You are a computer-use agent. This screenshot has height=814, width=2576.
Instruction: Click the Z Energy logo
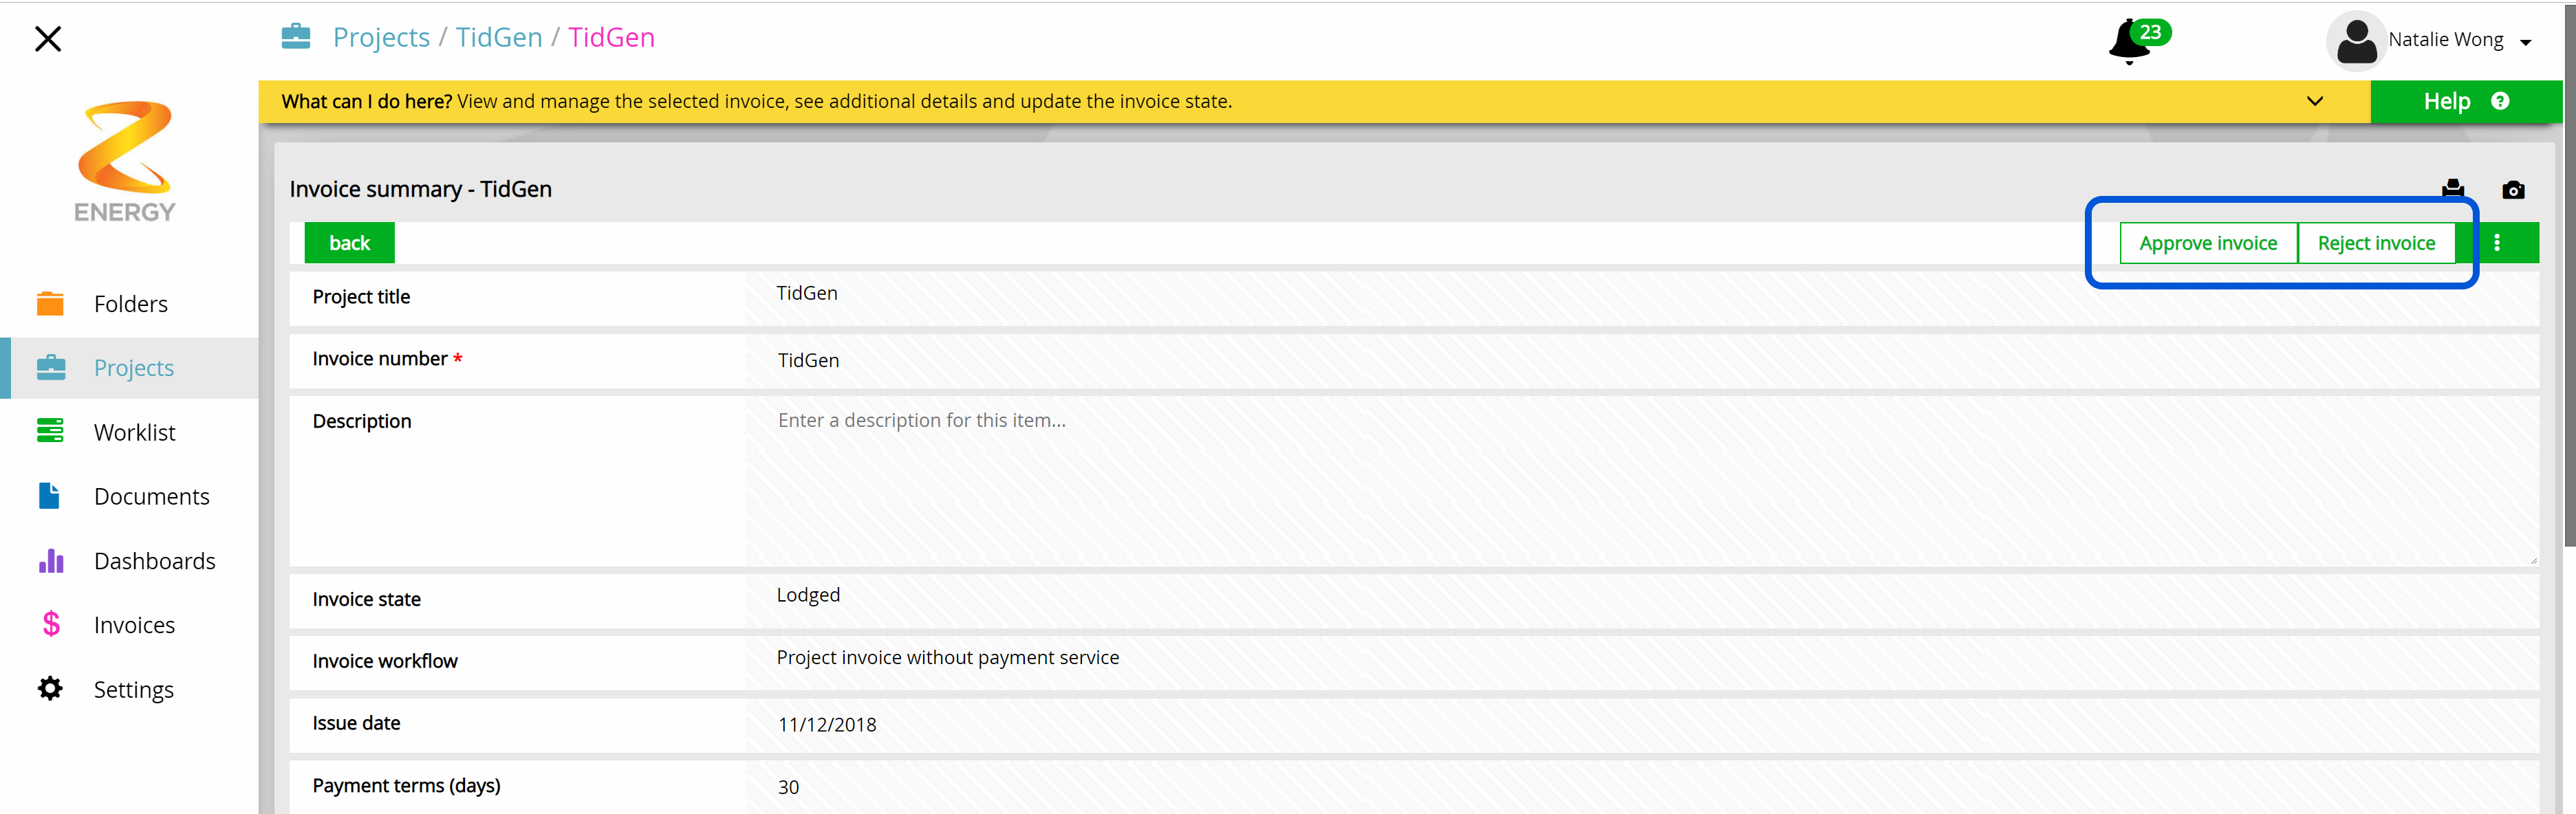click(x=125, y=161)
